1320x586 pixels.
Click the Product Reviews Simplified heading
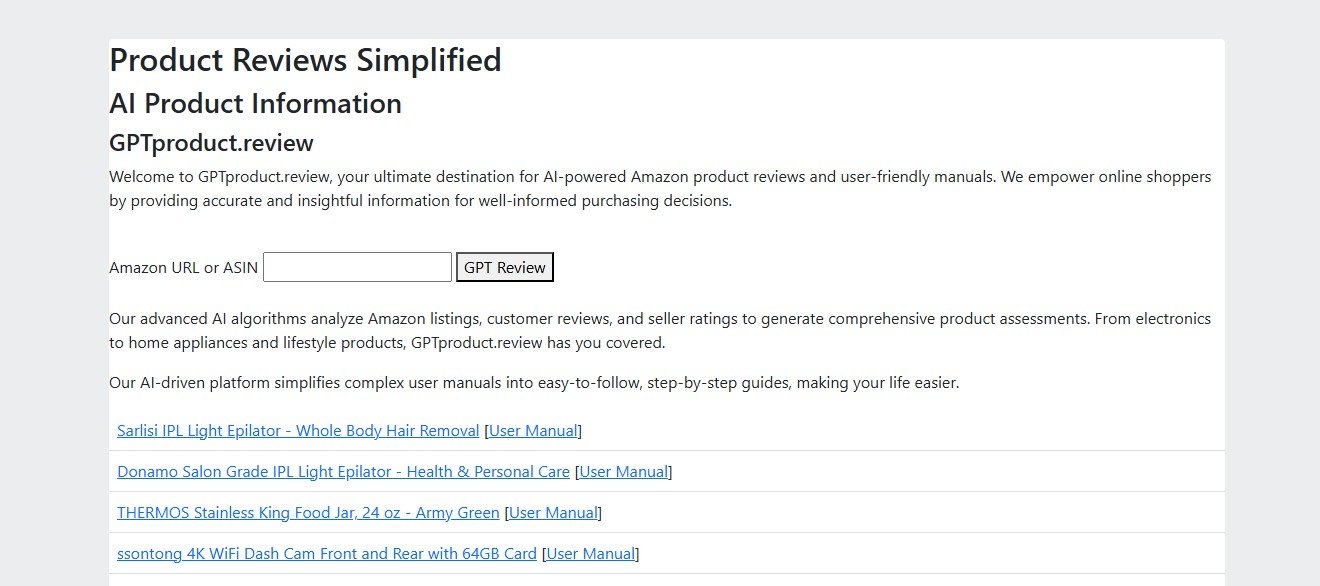tap(305, 60)
